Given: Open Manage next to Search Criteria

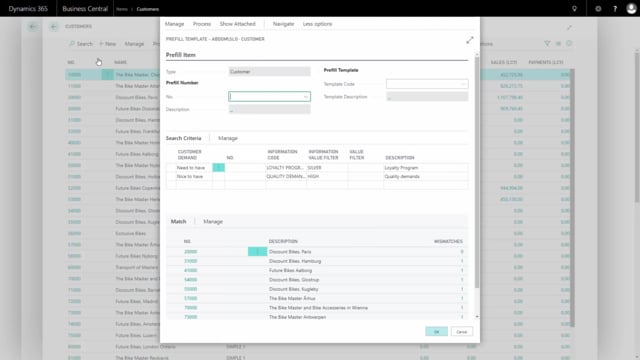Looking at the screenshot, I should pos(228,138).
